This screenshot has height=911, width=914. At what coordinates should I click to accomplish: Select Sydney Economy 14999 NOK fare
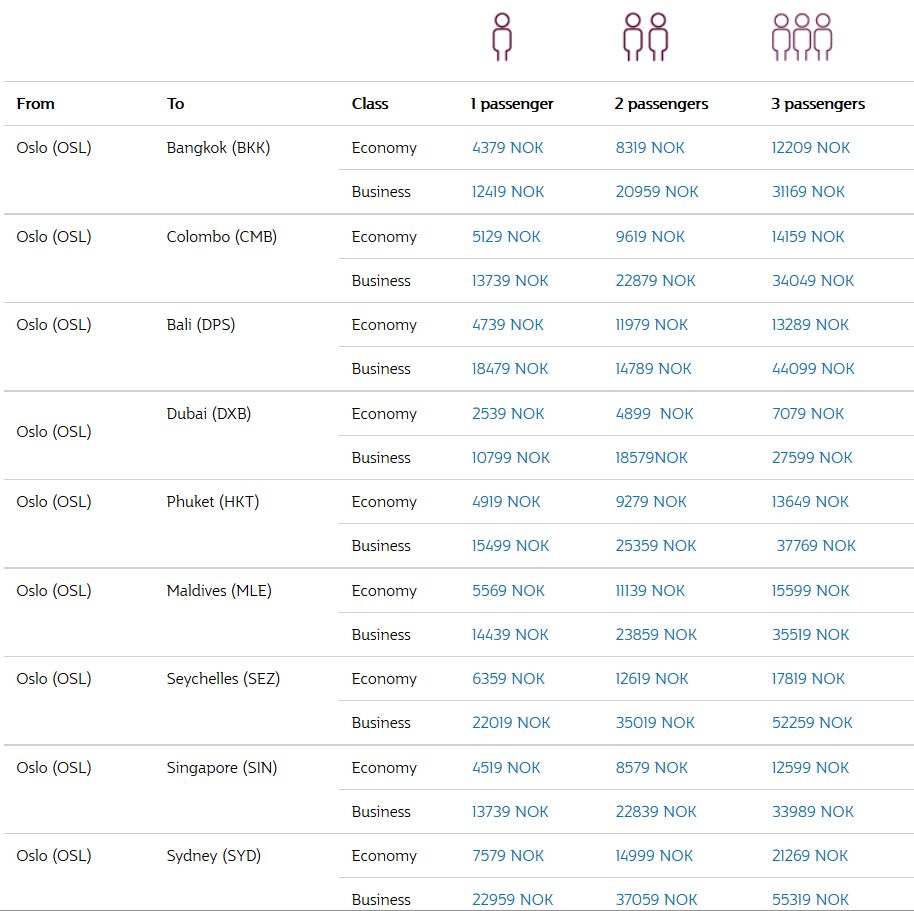pos(654,856)
